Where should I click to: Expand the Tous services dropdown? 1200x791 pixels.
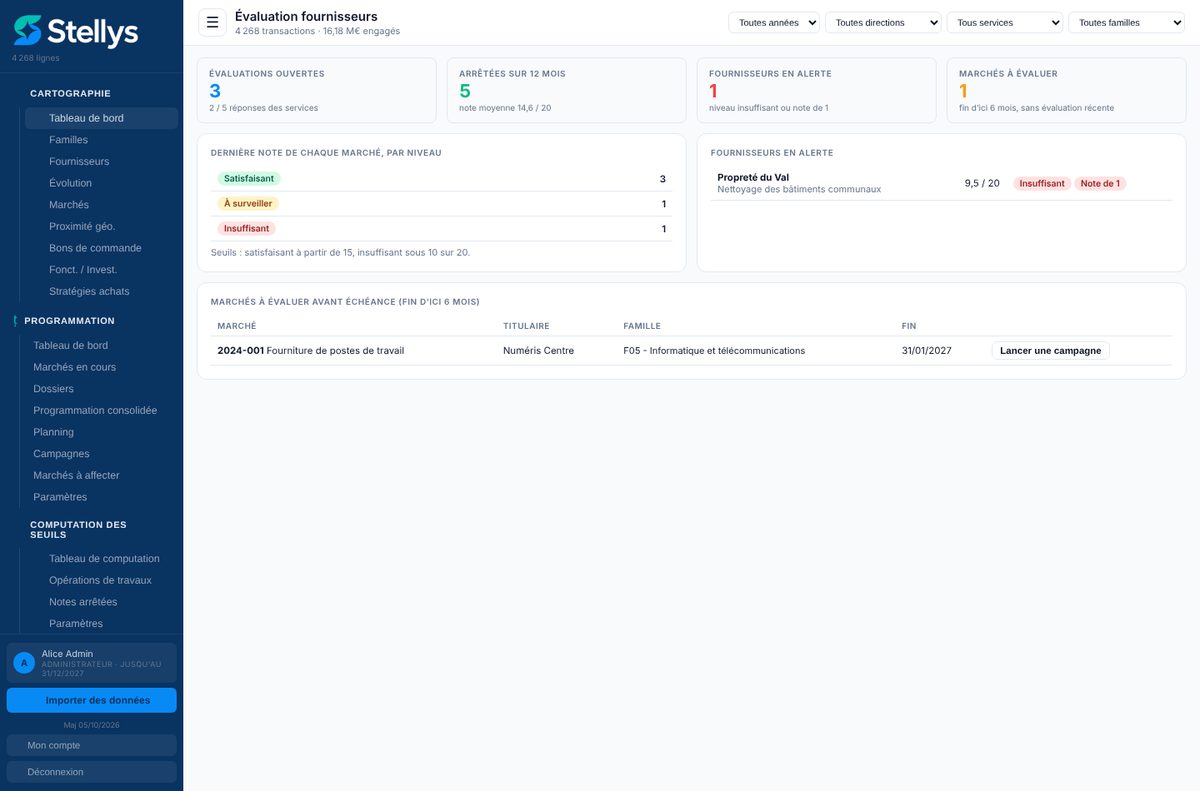pos(1005,23)
